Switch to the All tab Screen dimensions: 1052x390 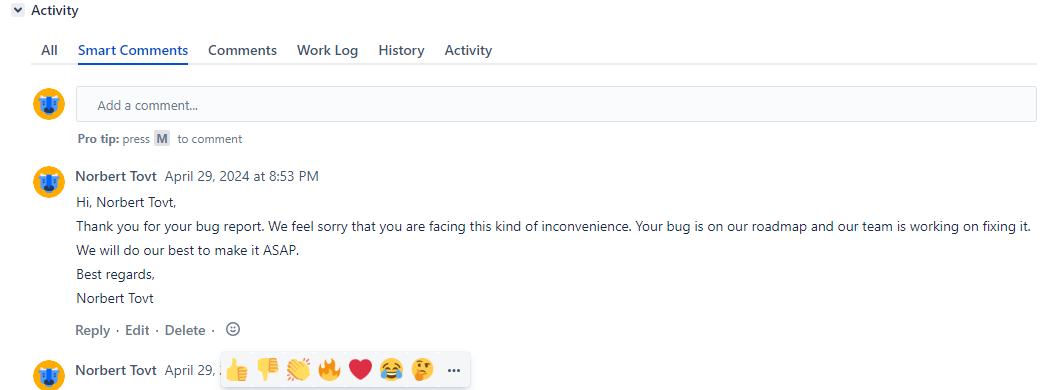coord(49,50)
